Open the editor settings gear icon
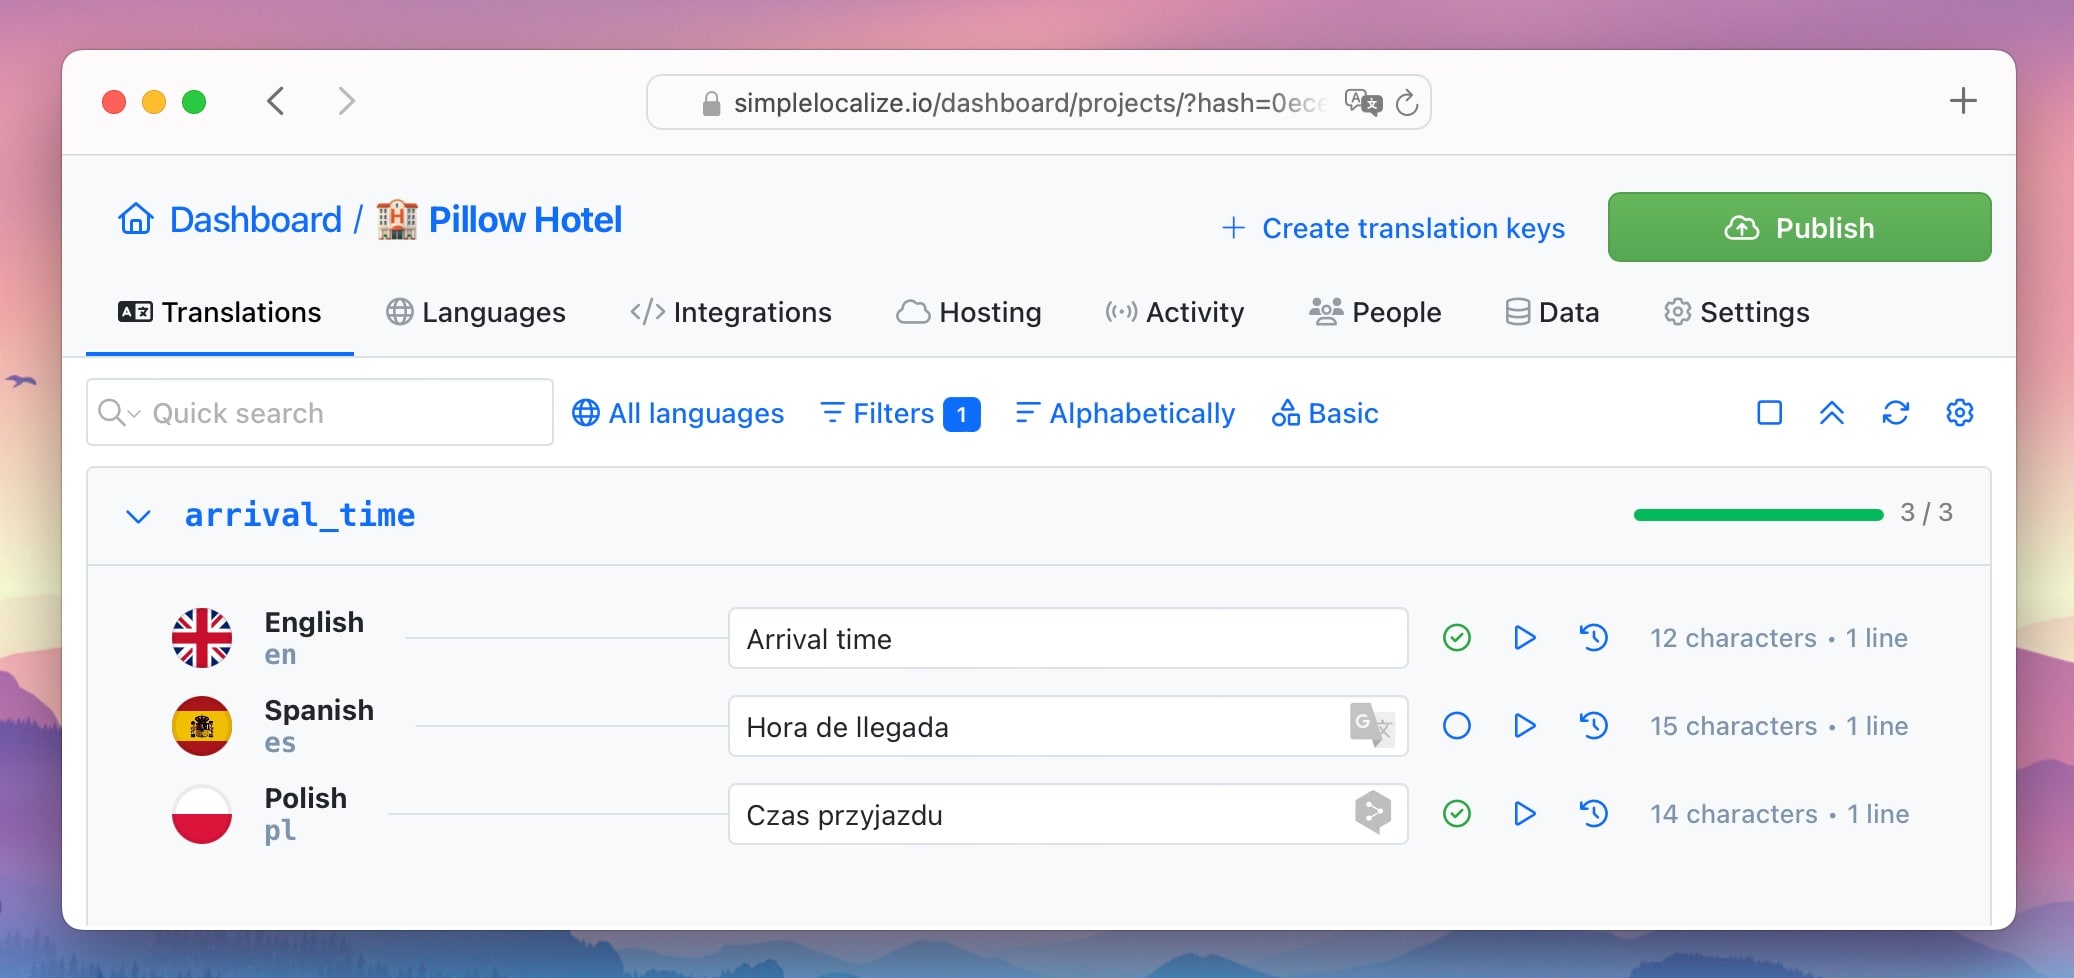This screenshot has width=2074, height=978. coord(1959,412)
